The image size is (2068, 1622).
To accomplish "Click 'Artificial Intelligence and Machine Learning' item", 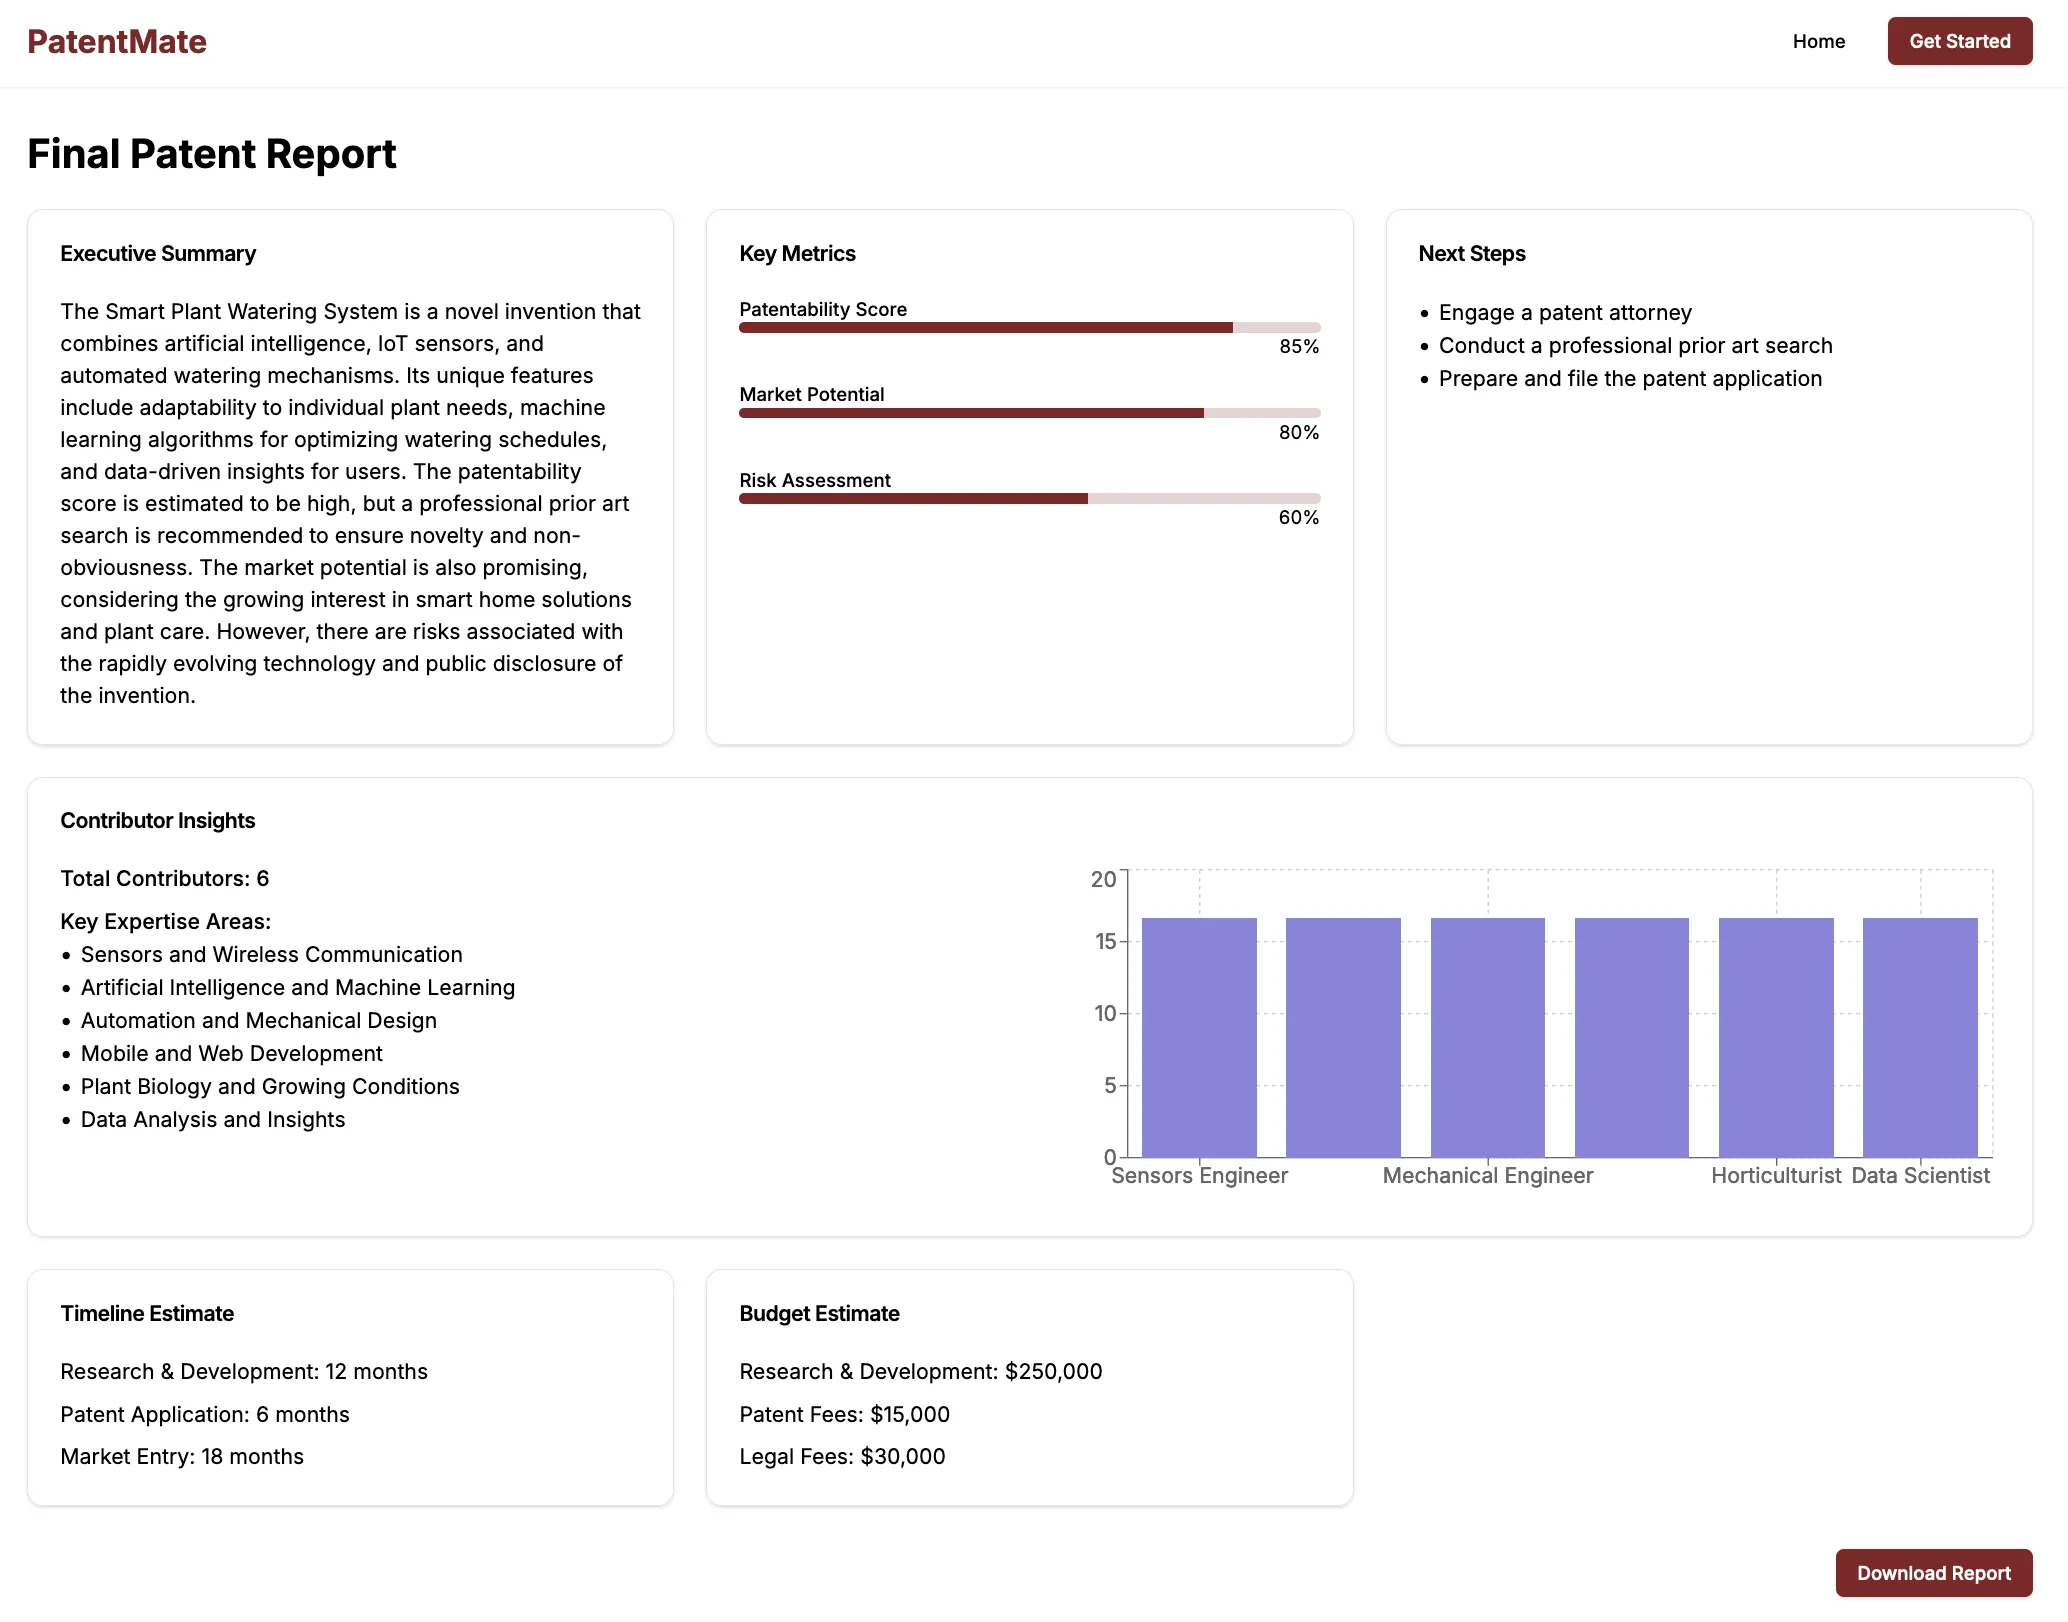I will coord(298,988).
